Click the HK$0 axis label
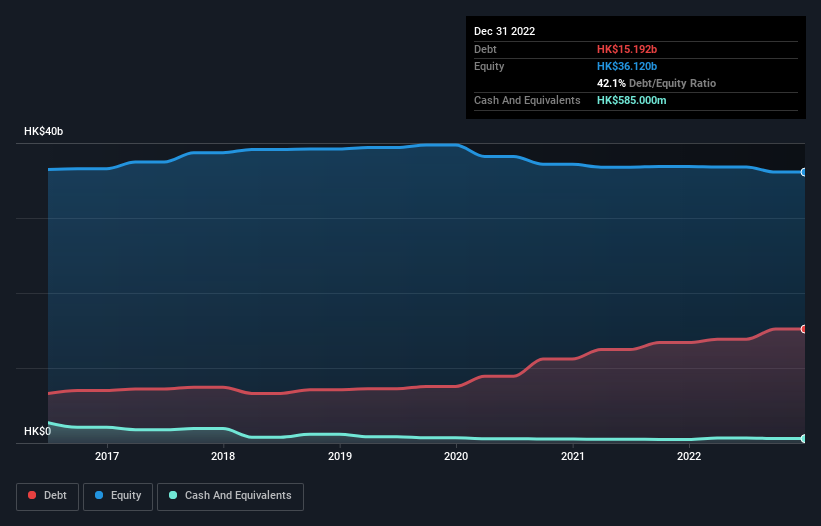The width and height of the screenshot is (821, 526). (x=38, y=431)
